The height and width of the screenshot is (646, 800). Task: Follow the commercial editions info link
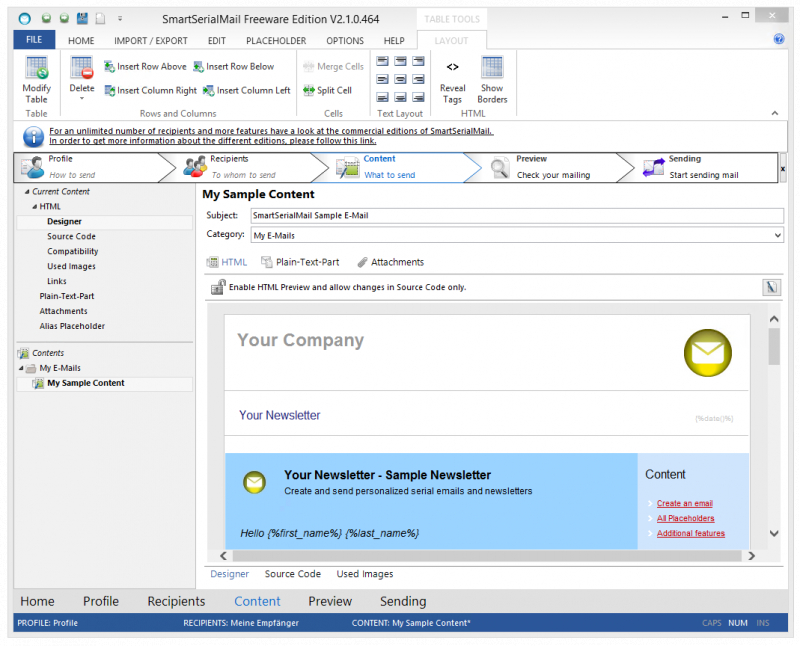point(271,136)
